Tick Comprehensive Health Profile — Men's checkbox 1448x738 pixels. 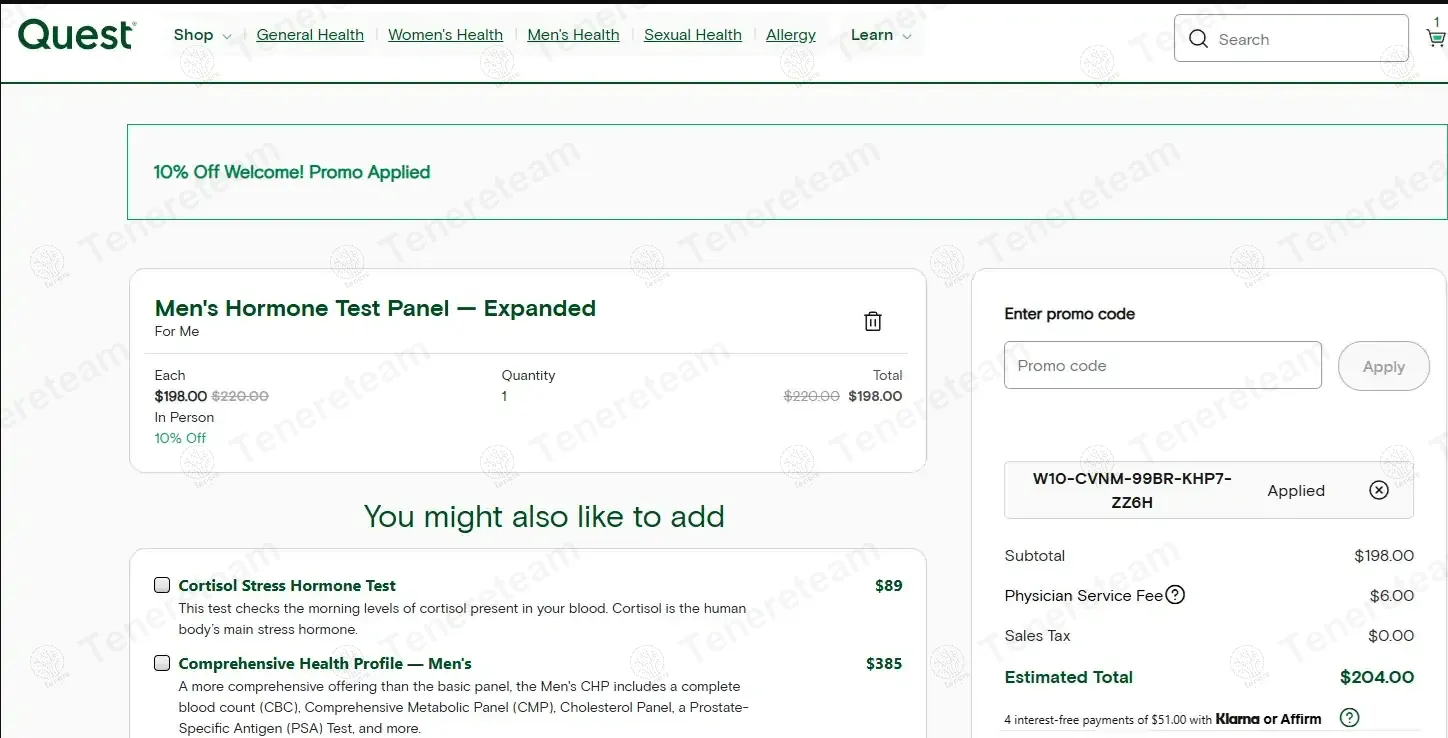(162, 663)
